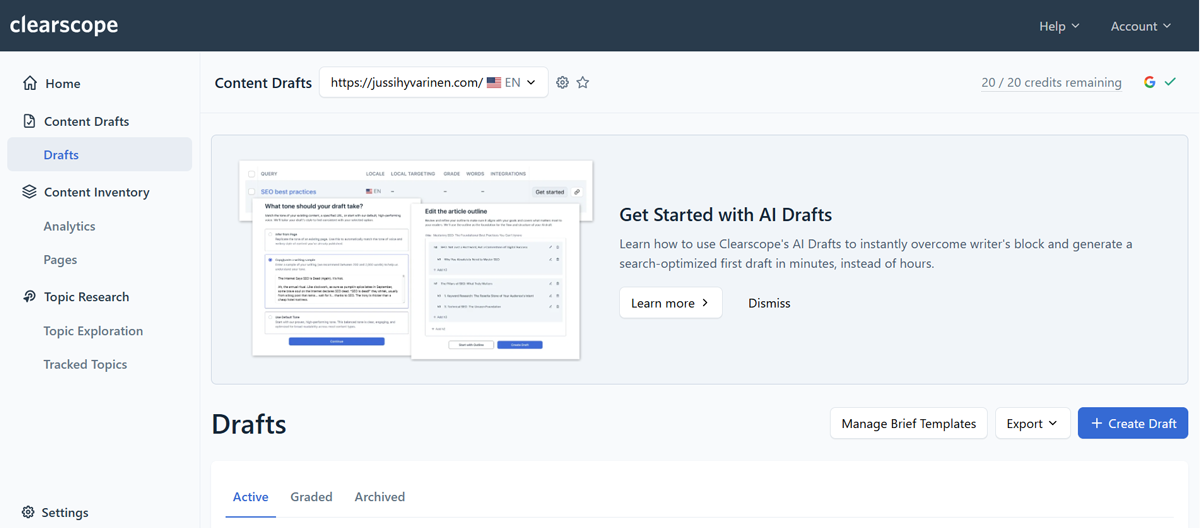This screenshot has width=1200, height=528.
Task: Open the Help menu
Action: pyautogui.click(x=1059, y=26)
